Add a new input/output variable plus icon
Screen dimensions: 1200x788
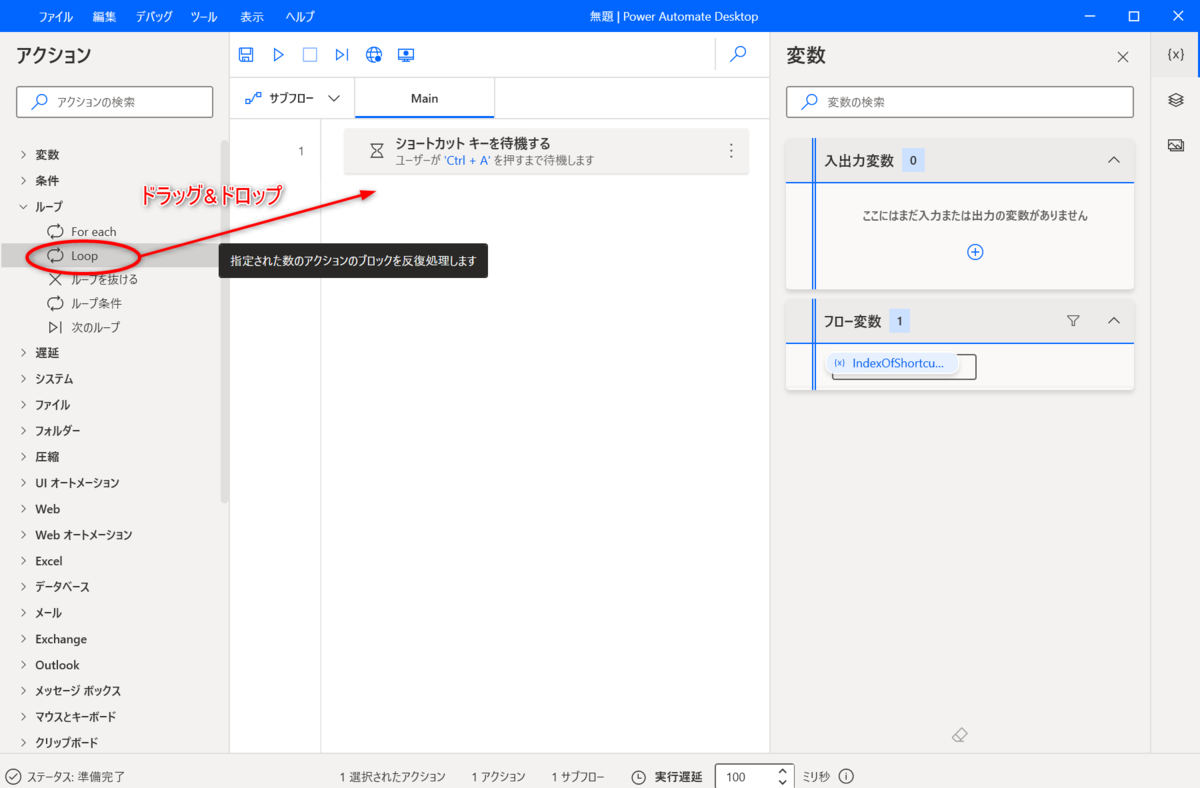[x=975, y=252]
